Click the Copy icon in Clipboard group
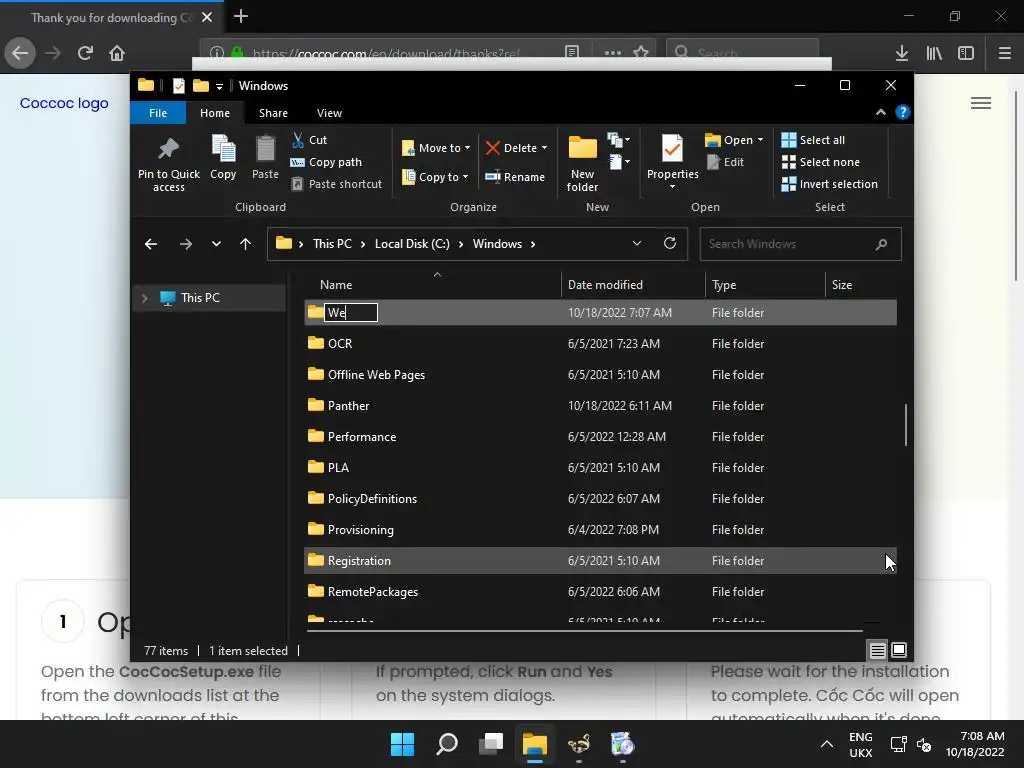The height and width of the screenshot is (768, 1024). 223,149
